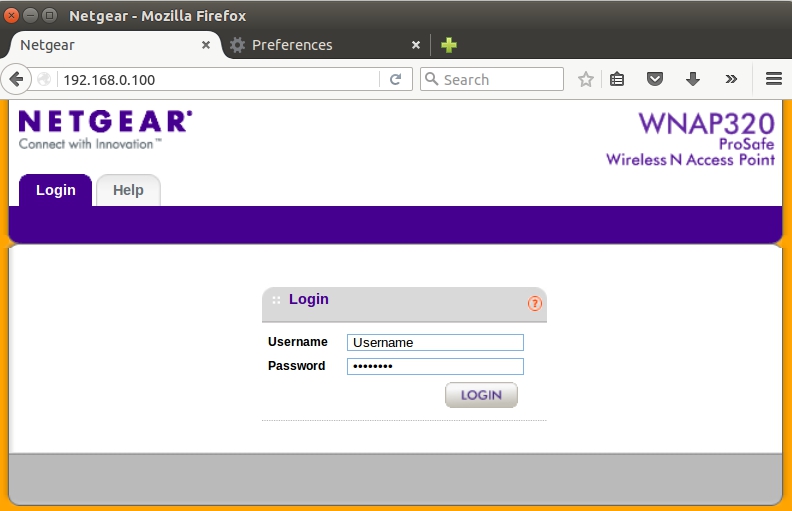Image resolution: width=792 pixels, height=511 pixels.
Task: Show bookmarks list icon
Action: point(617,79)
